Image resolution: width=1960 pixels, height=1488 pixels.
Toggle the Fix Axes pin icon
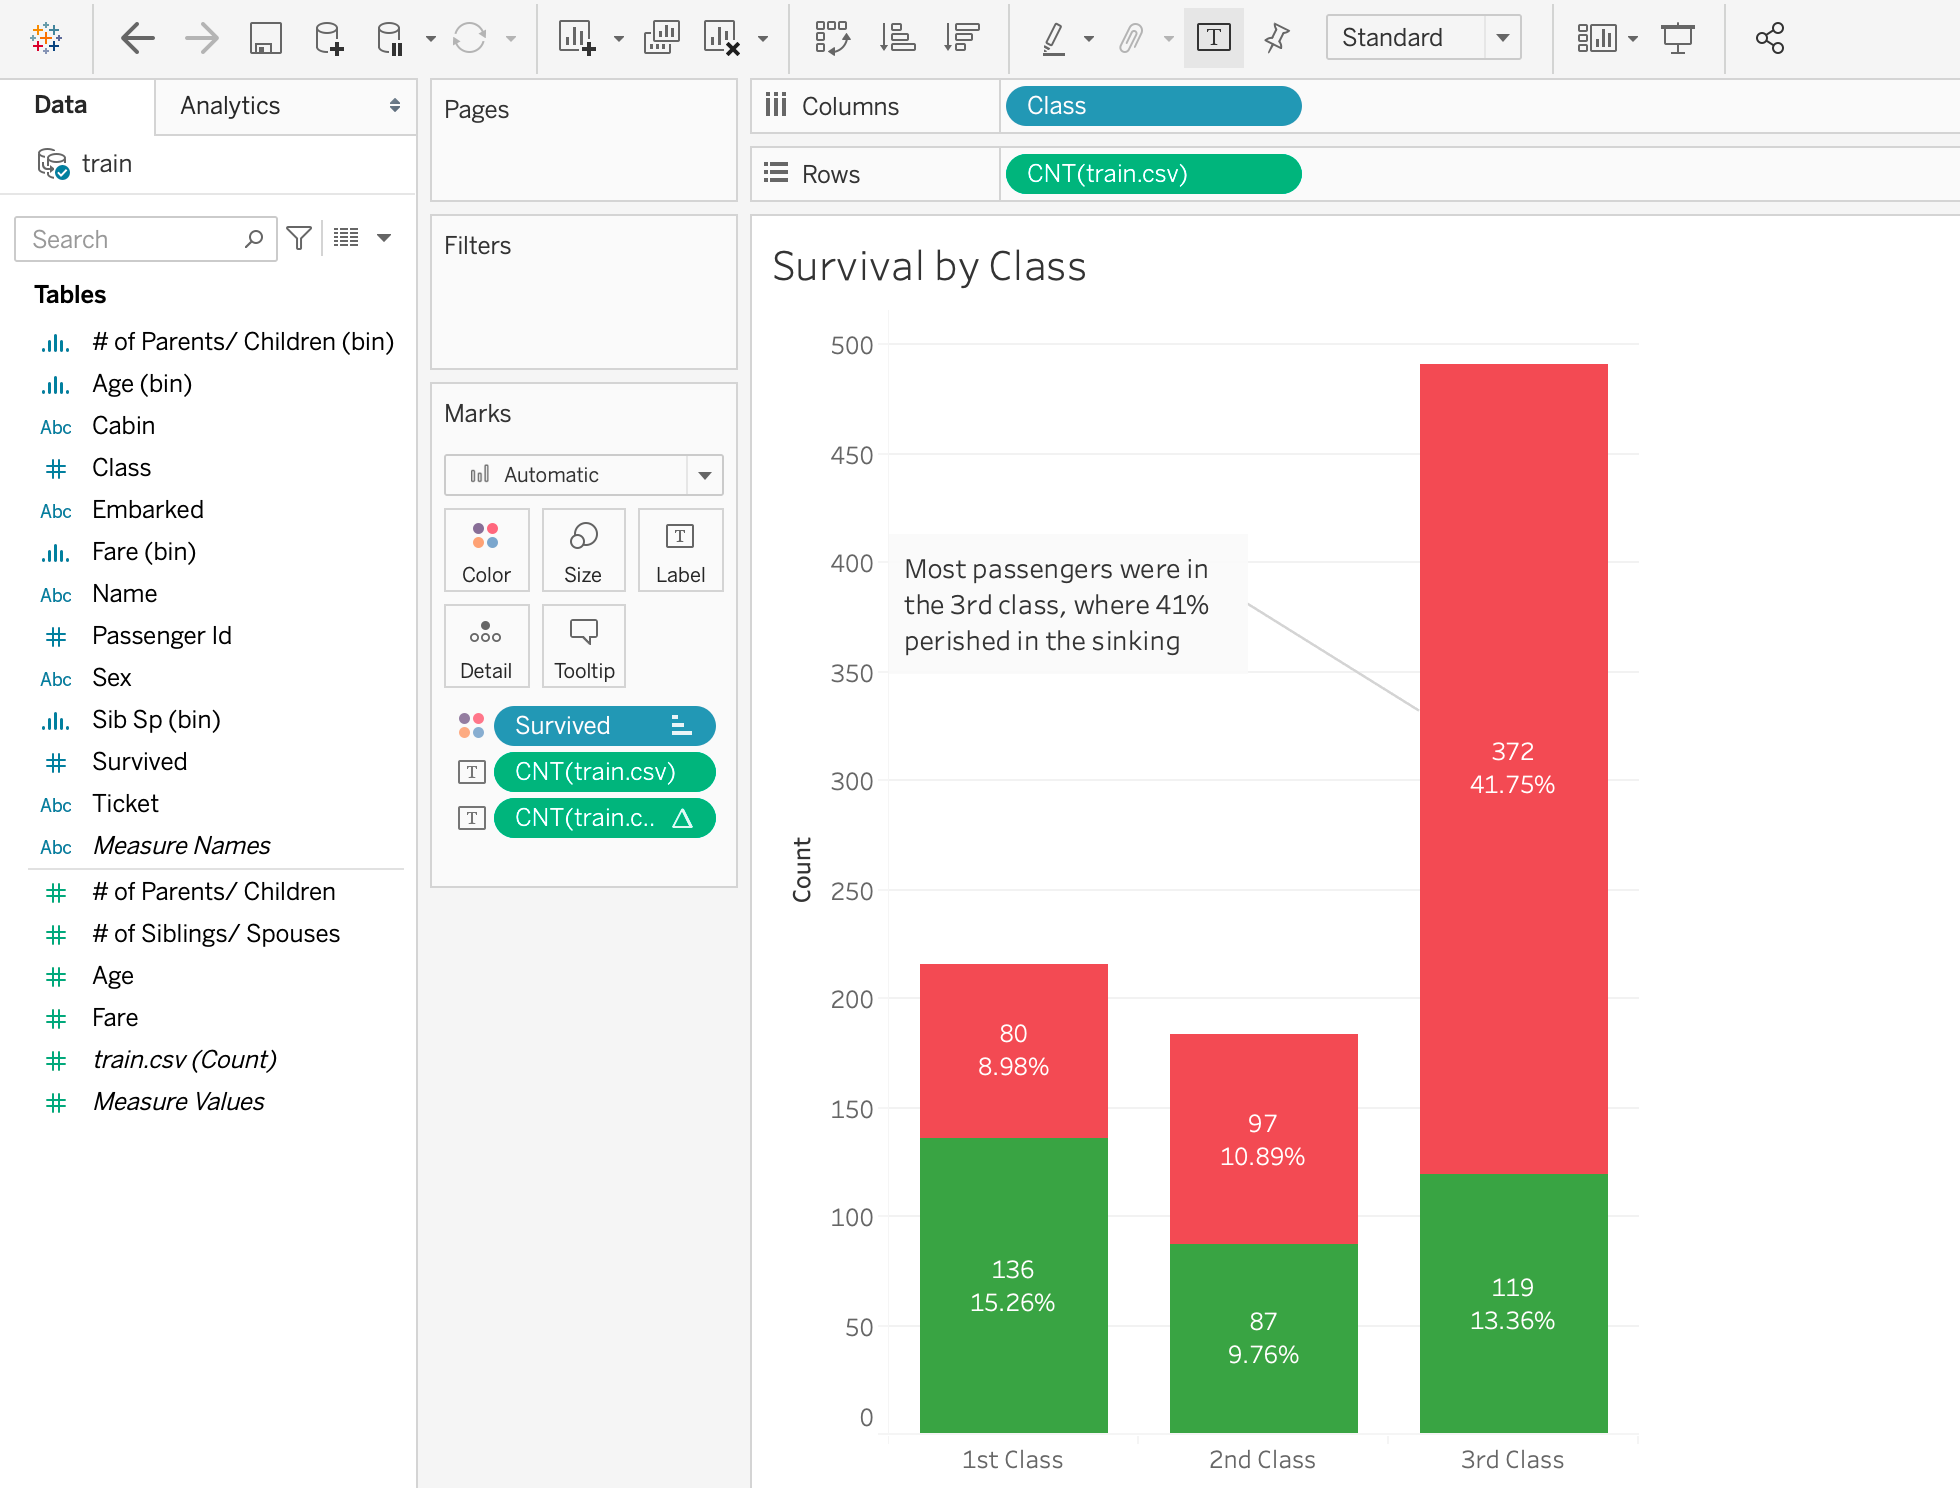point(1276,38)
